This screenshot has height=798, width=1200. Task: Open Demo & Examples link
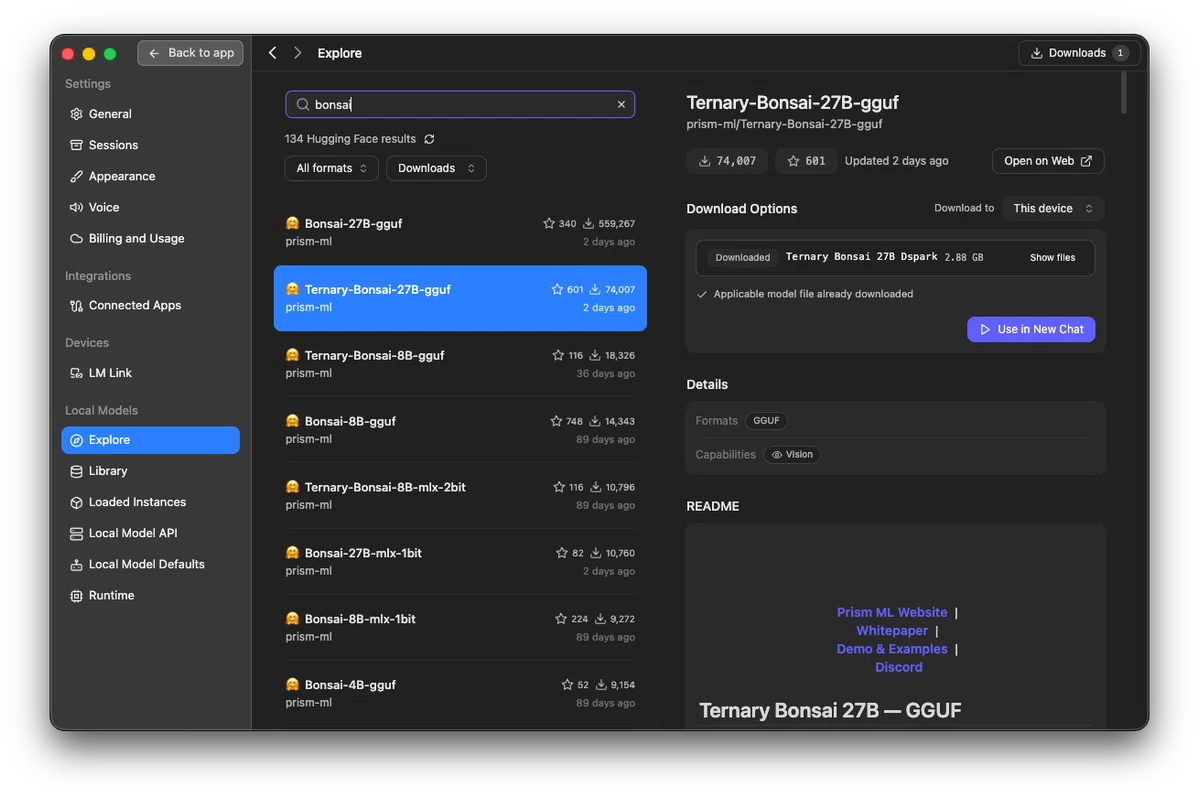892,649
